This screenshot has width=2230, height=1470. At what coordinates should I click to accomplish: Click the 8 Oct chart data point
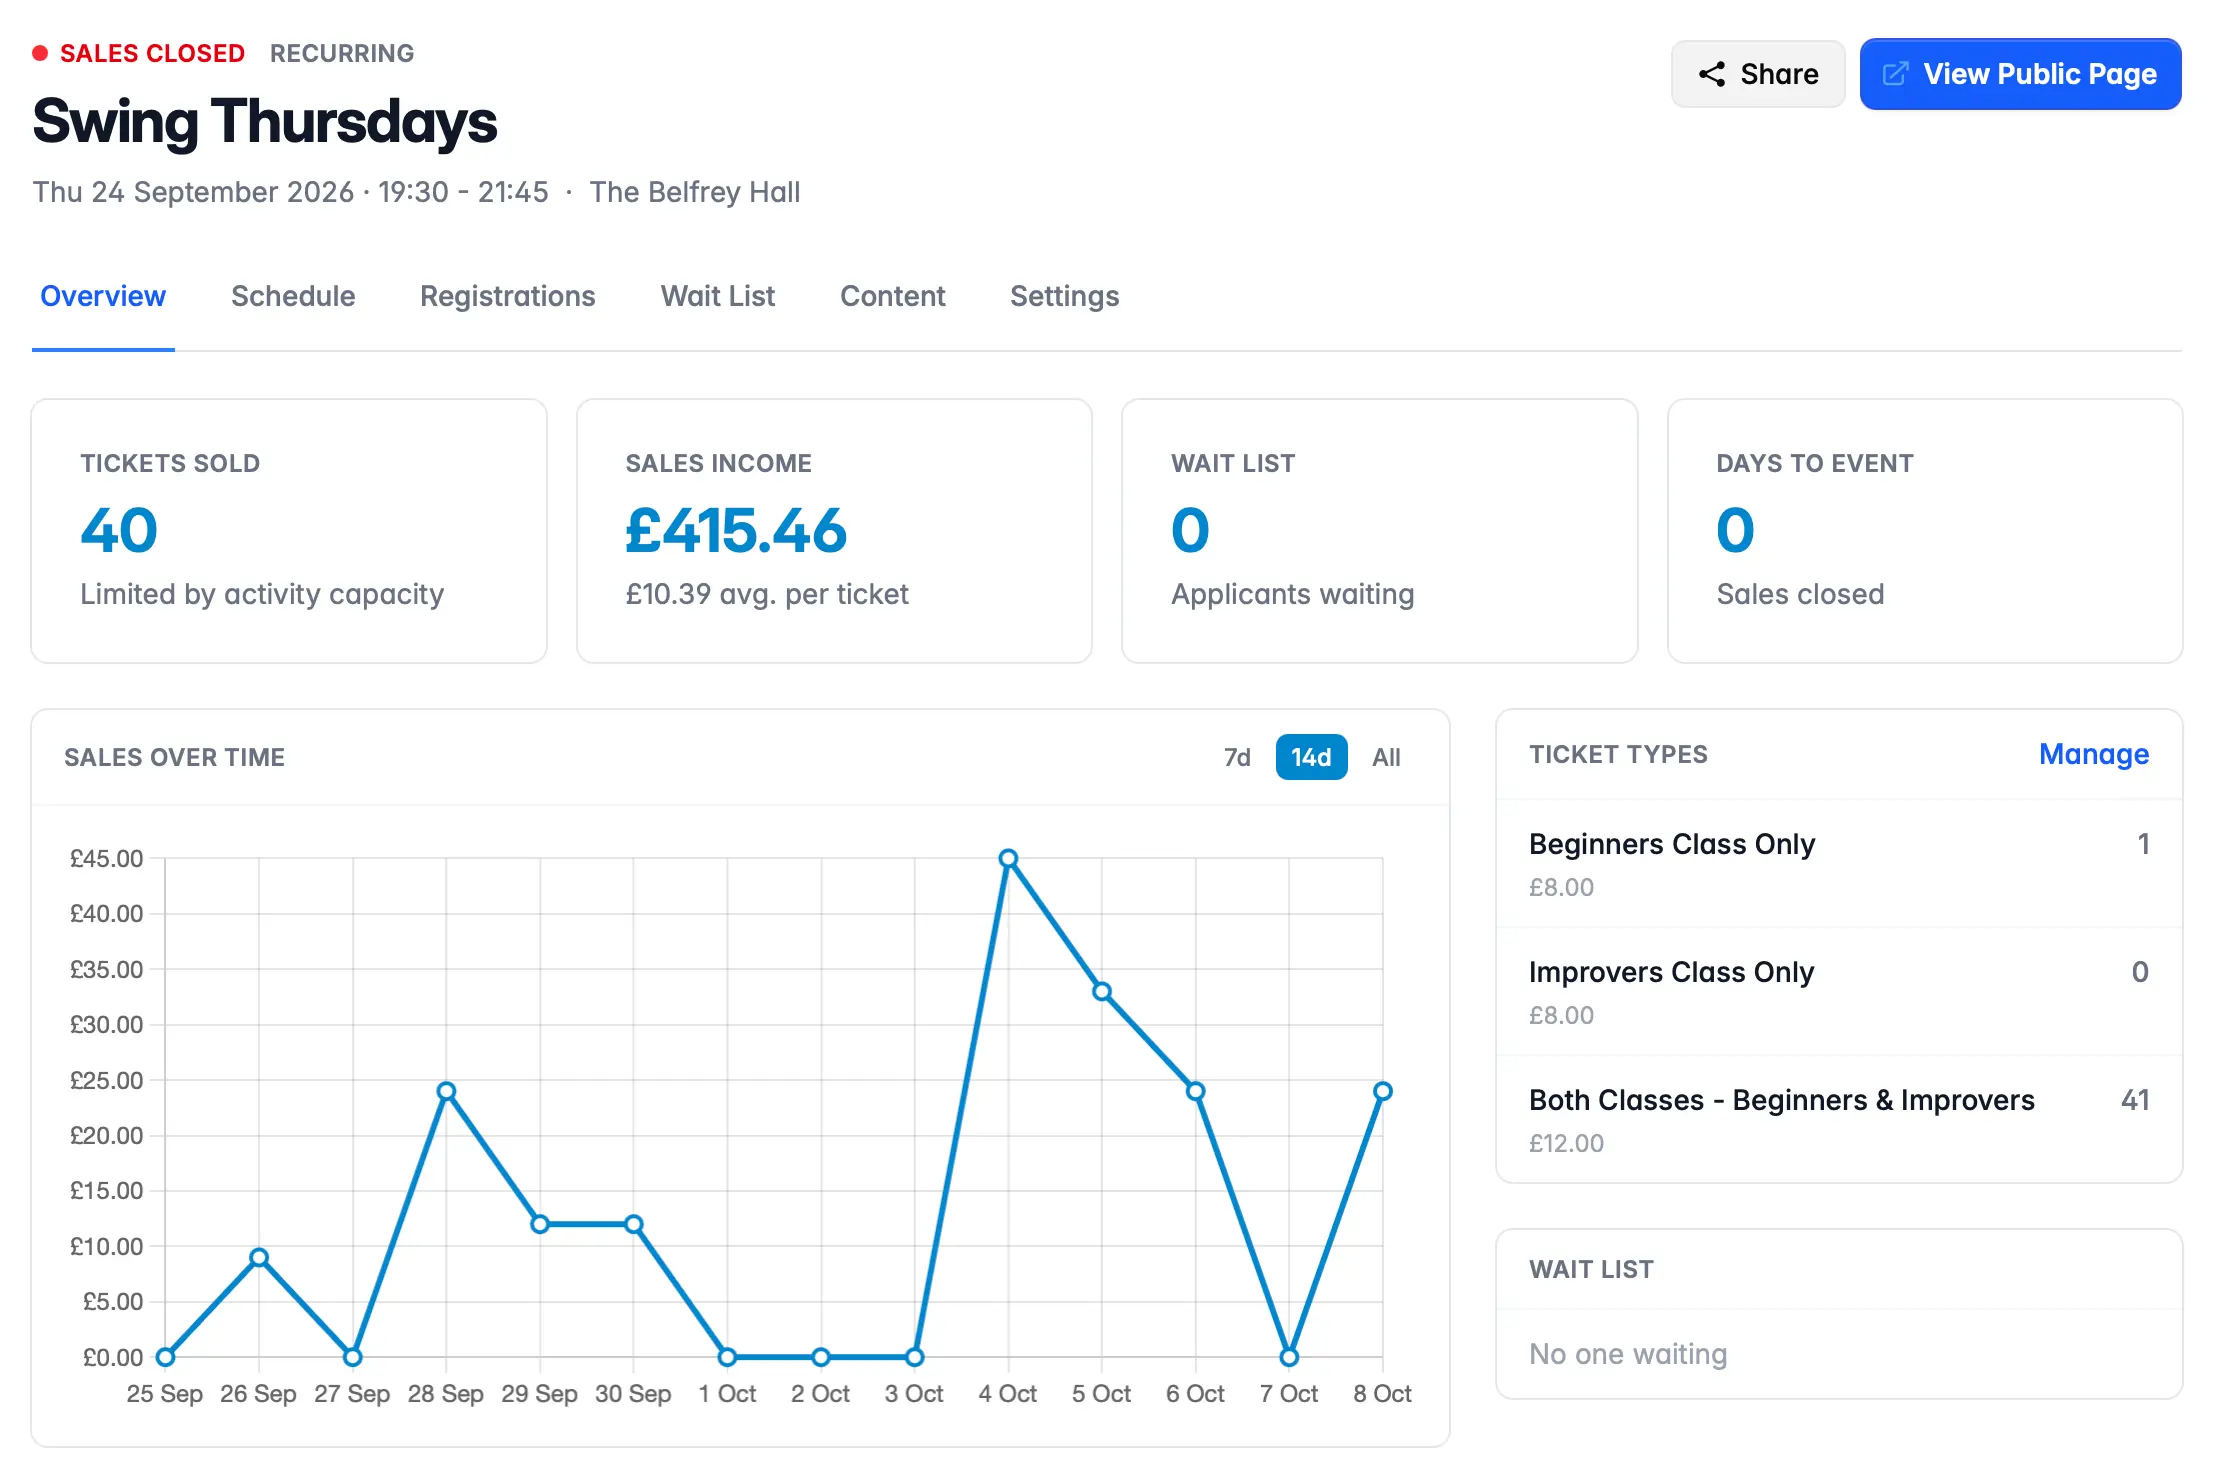[1383, 1091]
